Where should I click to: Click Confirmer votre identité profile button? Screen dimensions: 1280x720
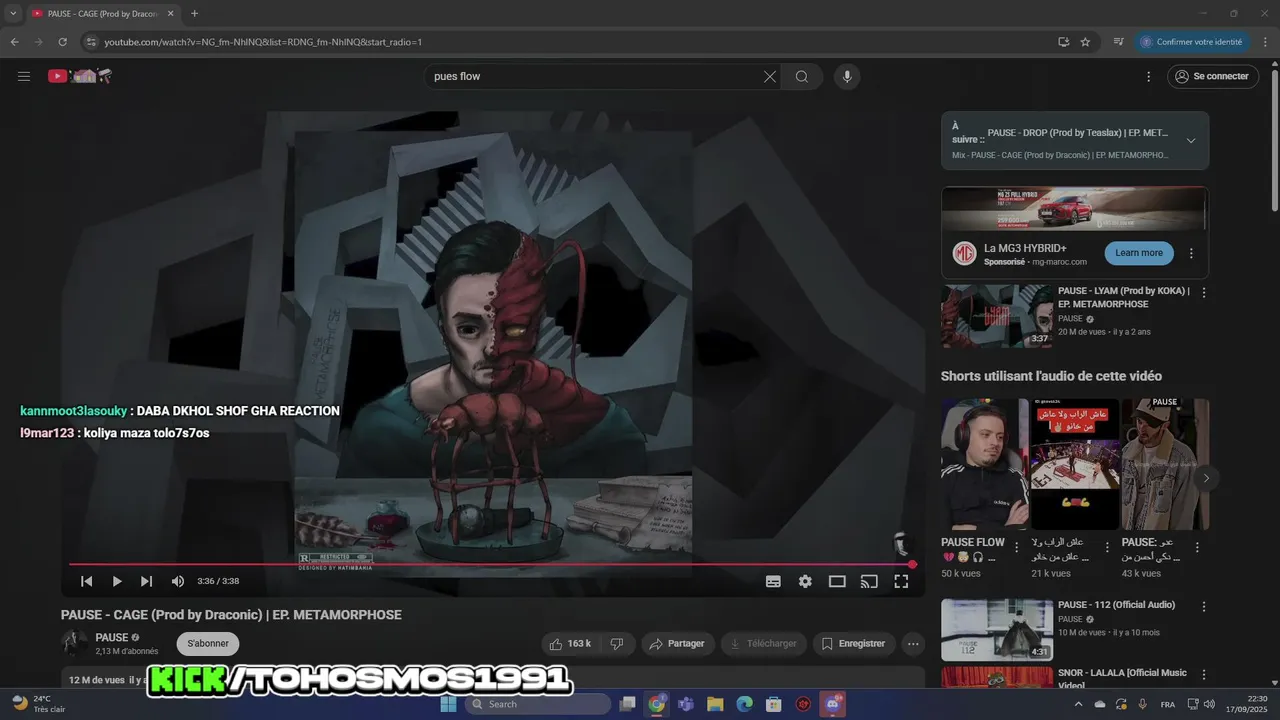coord(1192,42)
